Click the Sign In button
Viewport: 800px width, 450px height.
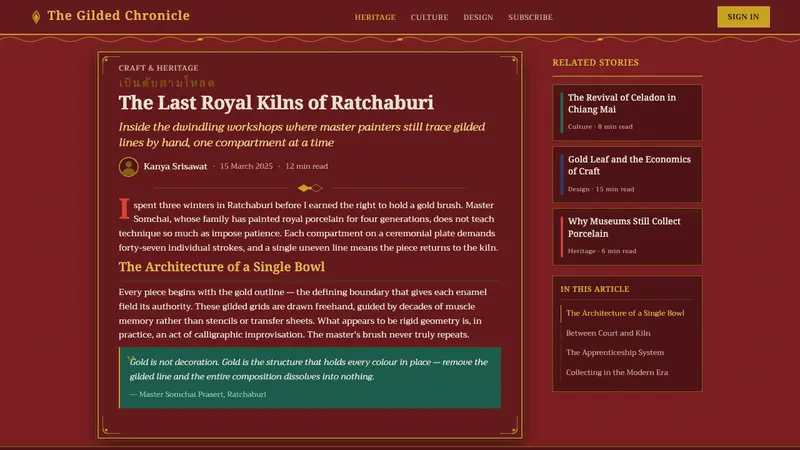tap(743, 17)
